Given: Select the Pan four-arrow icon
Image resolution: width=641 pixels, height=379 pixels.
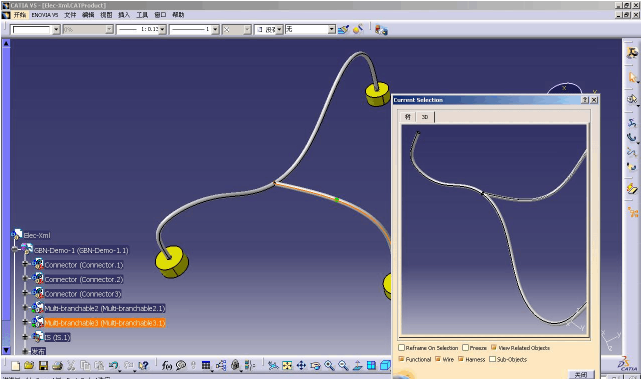Looking at the screenshot, I should pyautogui.click(x=301, y=366).
